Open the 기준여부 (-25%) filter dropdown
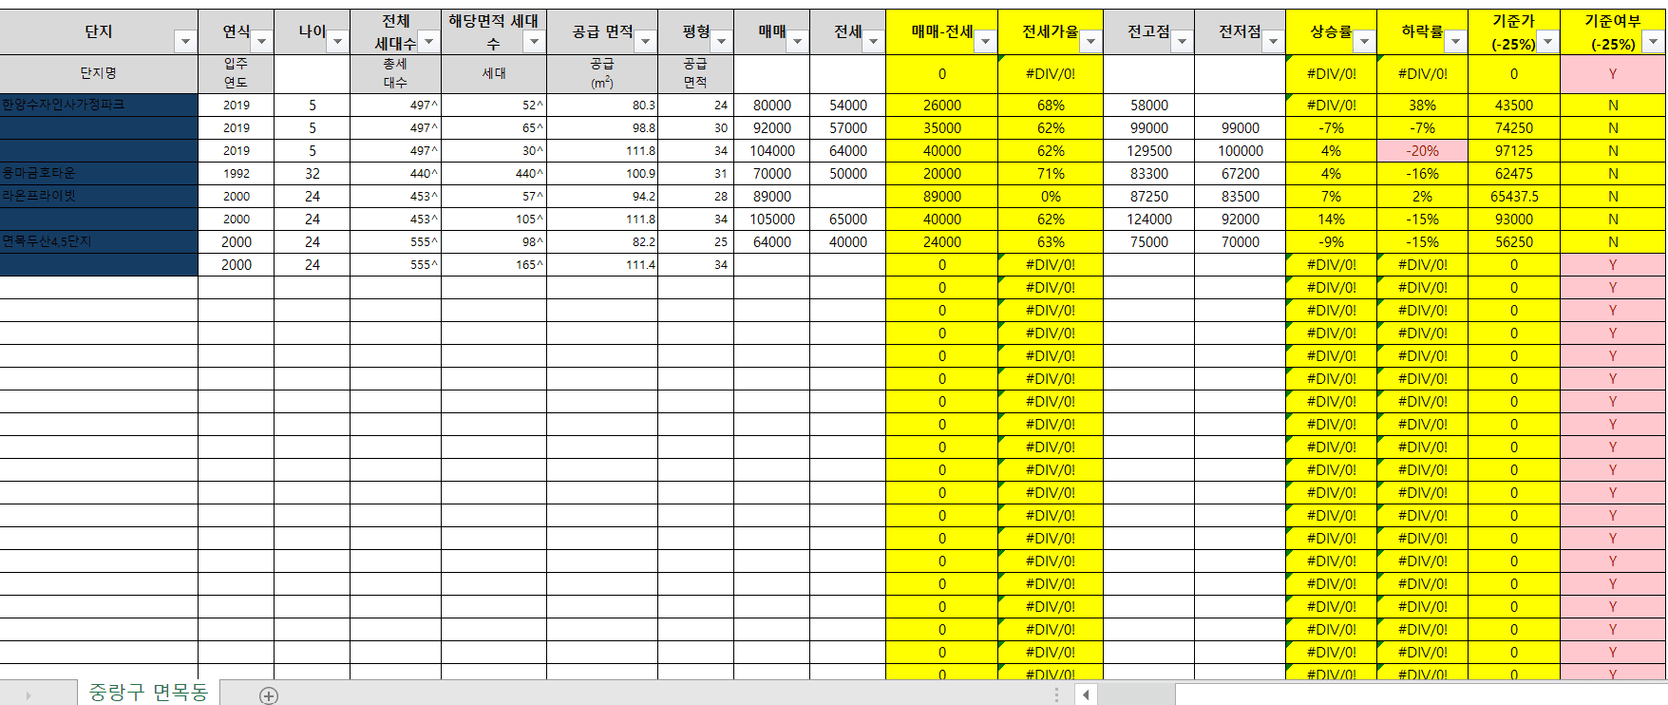This screenshot has height=705, width=1668. pyautogui.click(x=1653, y=41)
